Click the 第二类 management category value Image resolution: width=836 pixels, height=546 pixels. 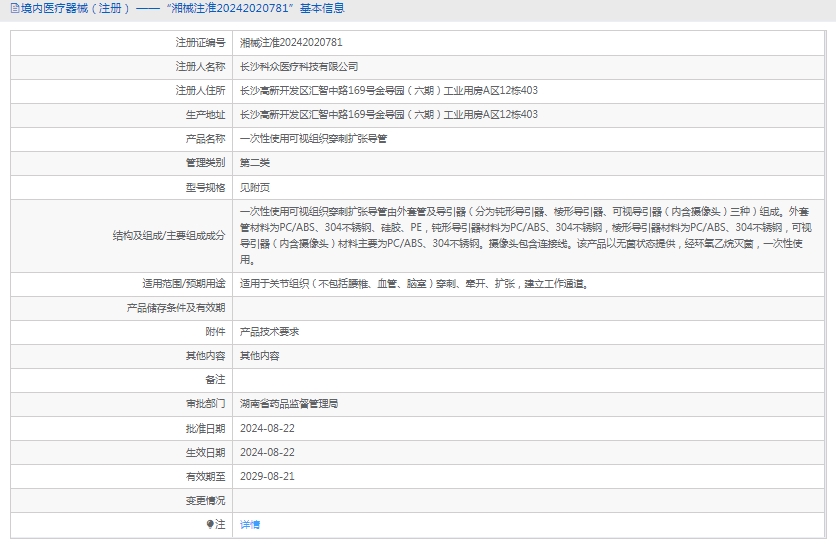255,163
